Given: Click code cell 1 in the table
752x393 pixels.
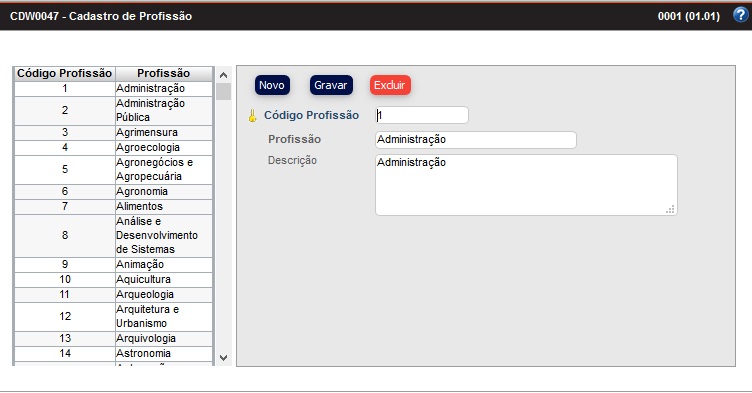Looking at the screenshot, I should (x=65, y=88).
